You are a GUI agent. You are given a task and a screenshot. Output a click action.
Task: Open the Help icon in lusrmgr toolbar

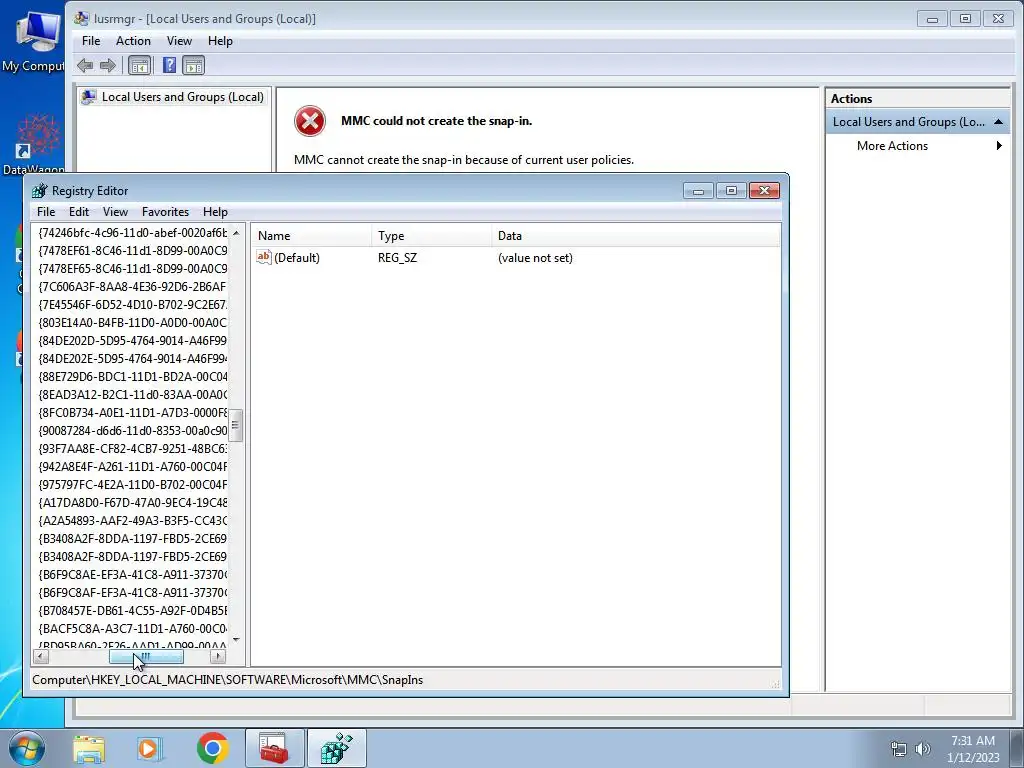(x=169, y=65)
